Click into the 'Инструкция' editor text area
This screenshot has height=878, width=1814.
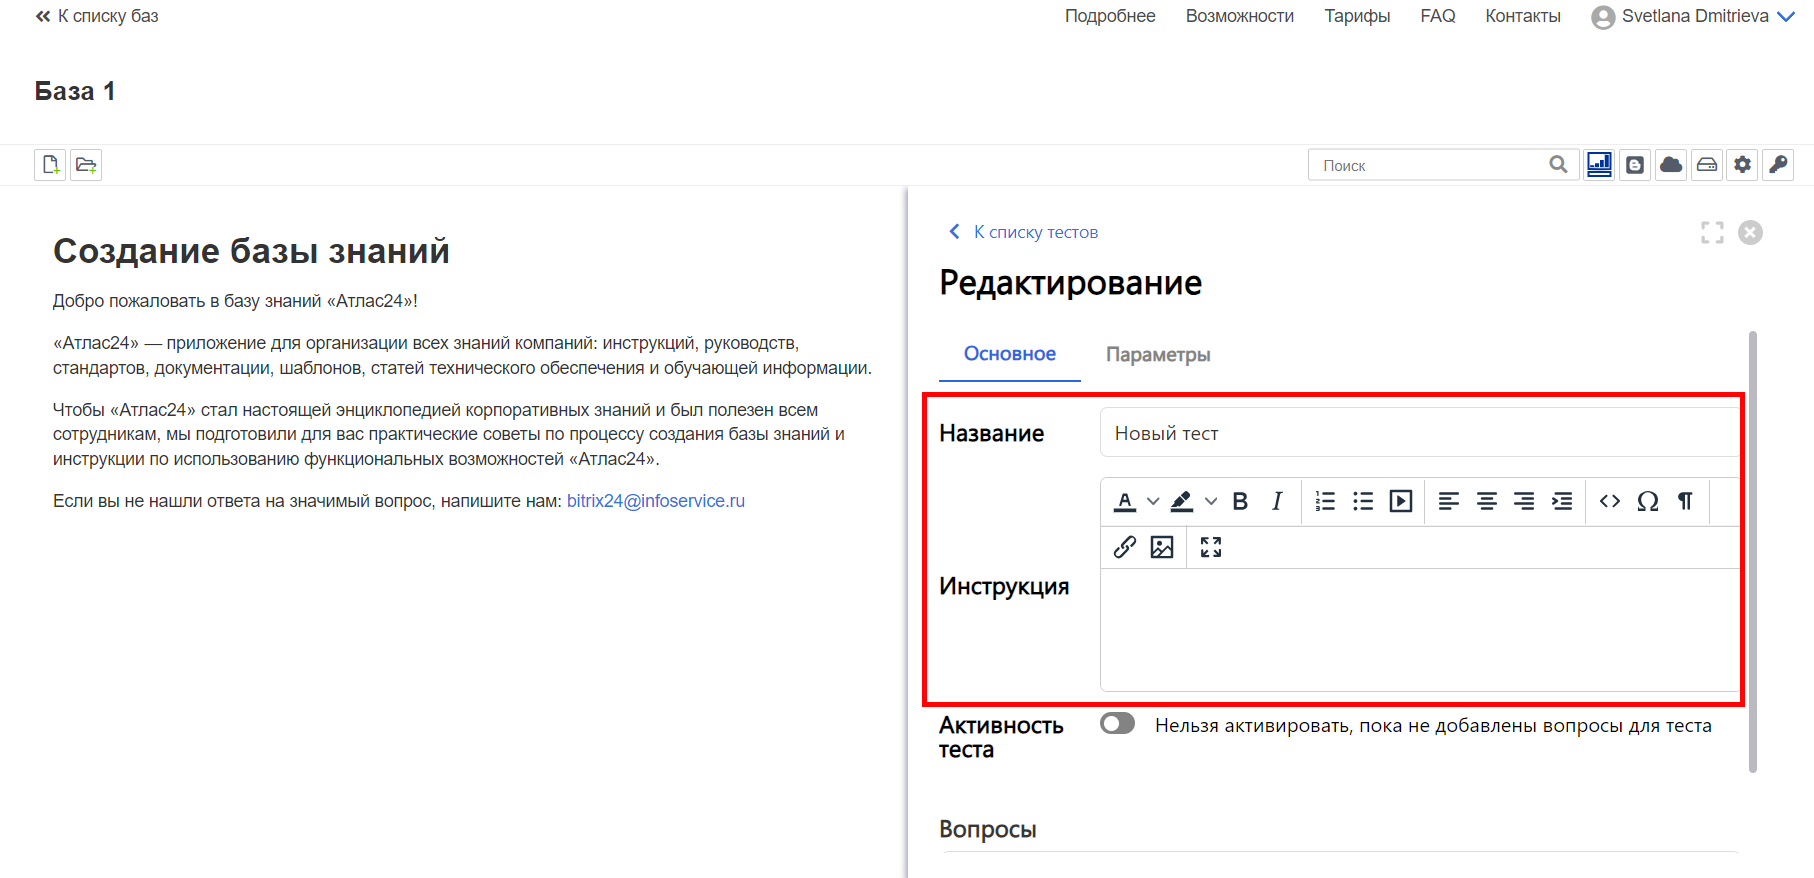pyautogui.click(x=1420, y=630)
